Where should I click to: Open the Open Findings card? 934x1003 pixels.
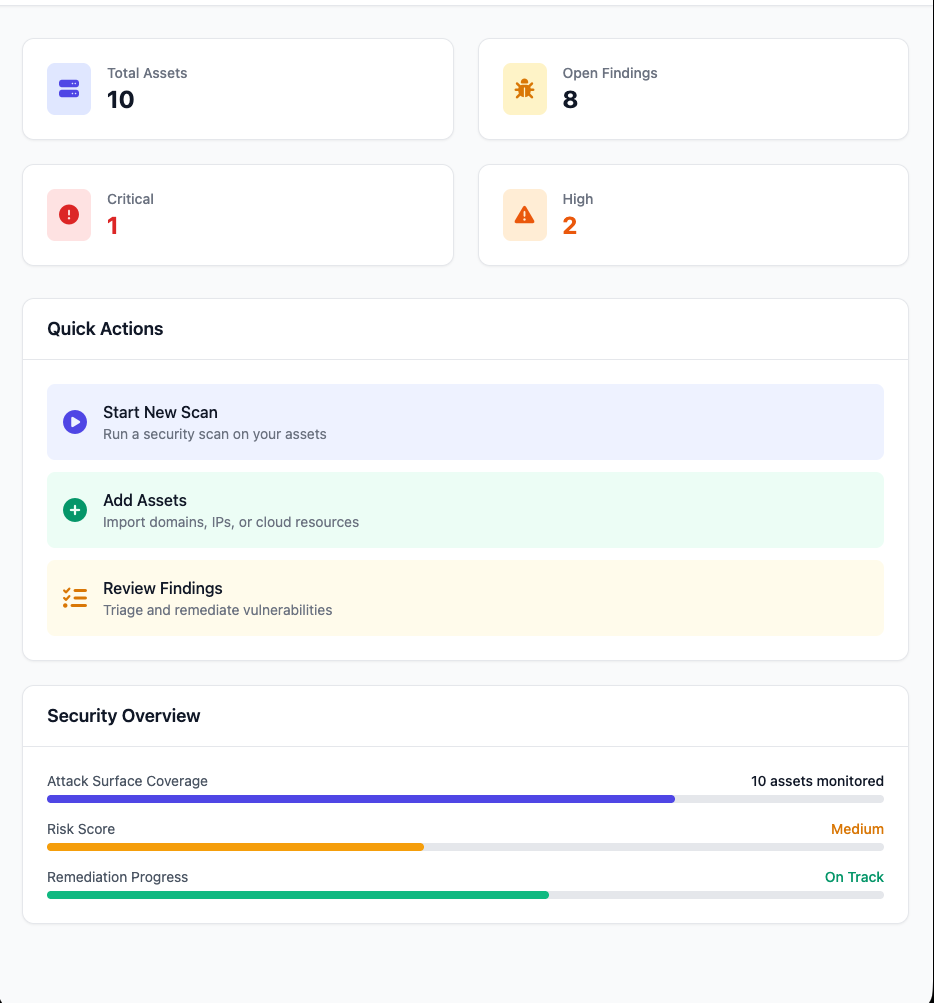coord(693,89)
